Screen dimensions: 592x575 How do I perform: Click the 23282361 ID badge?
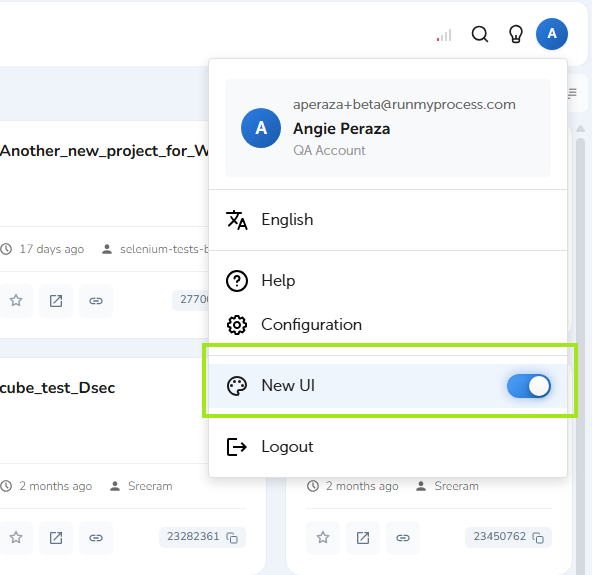coord(202,537)
